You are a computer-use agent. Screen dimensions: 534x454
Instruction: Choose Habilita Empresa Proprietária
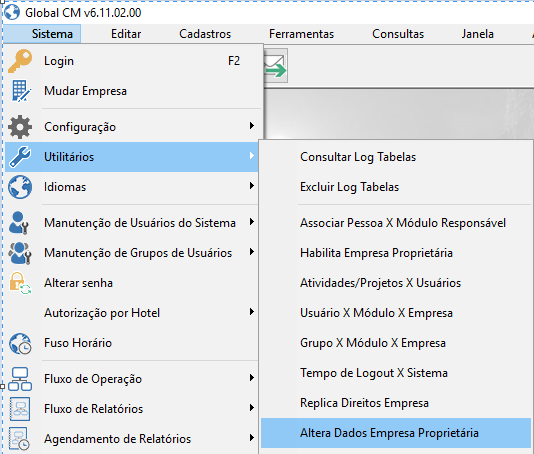coord(396,253)
